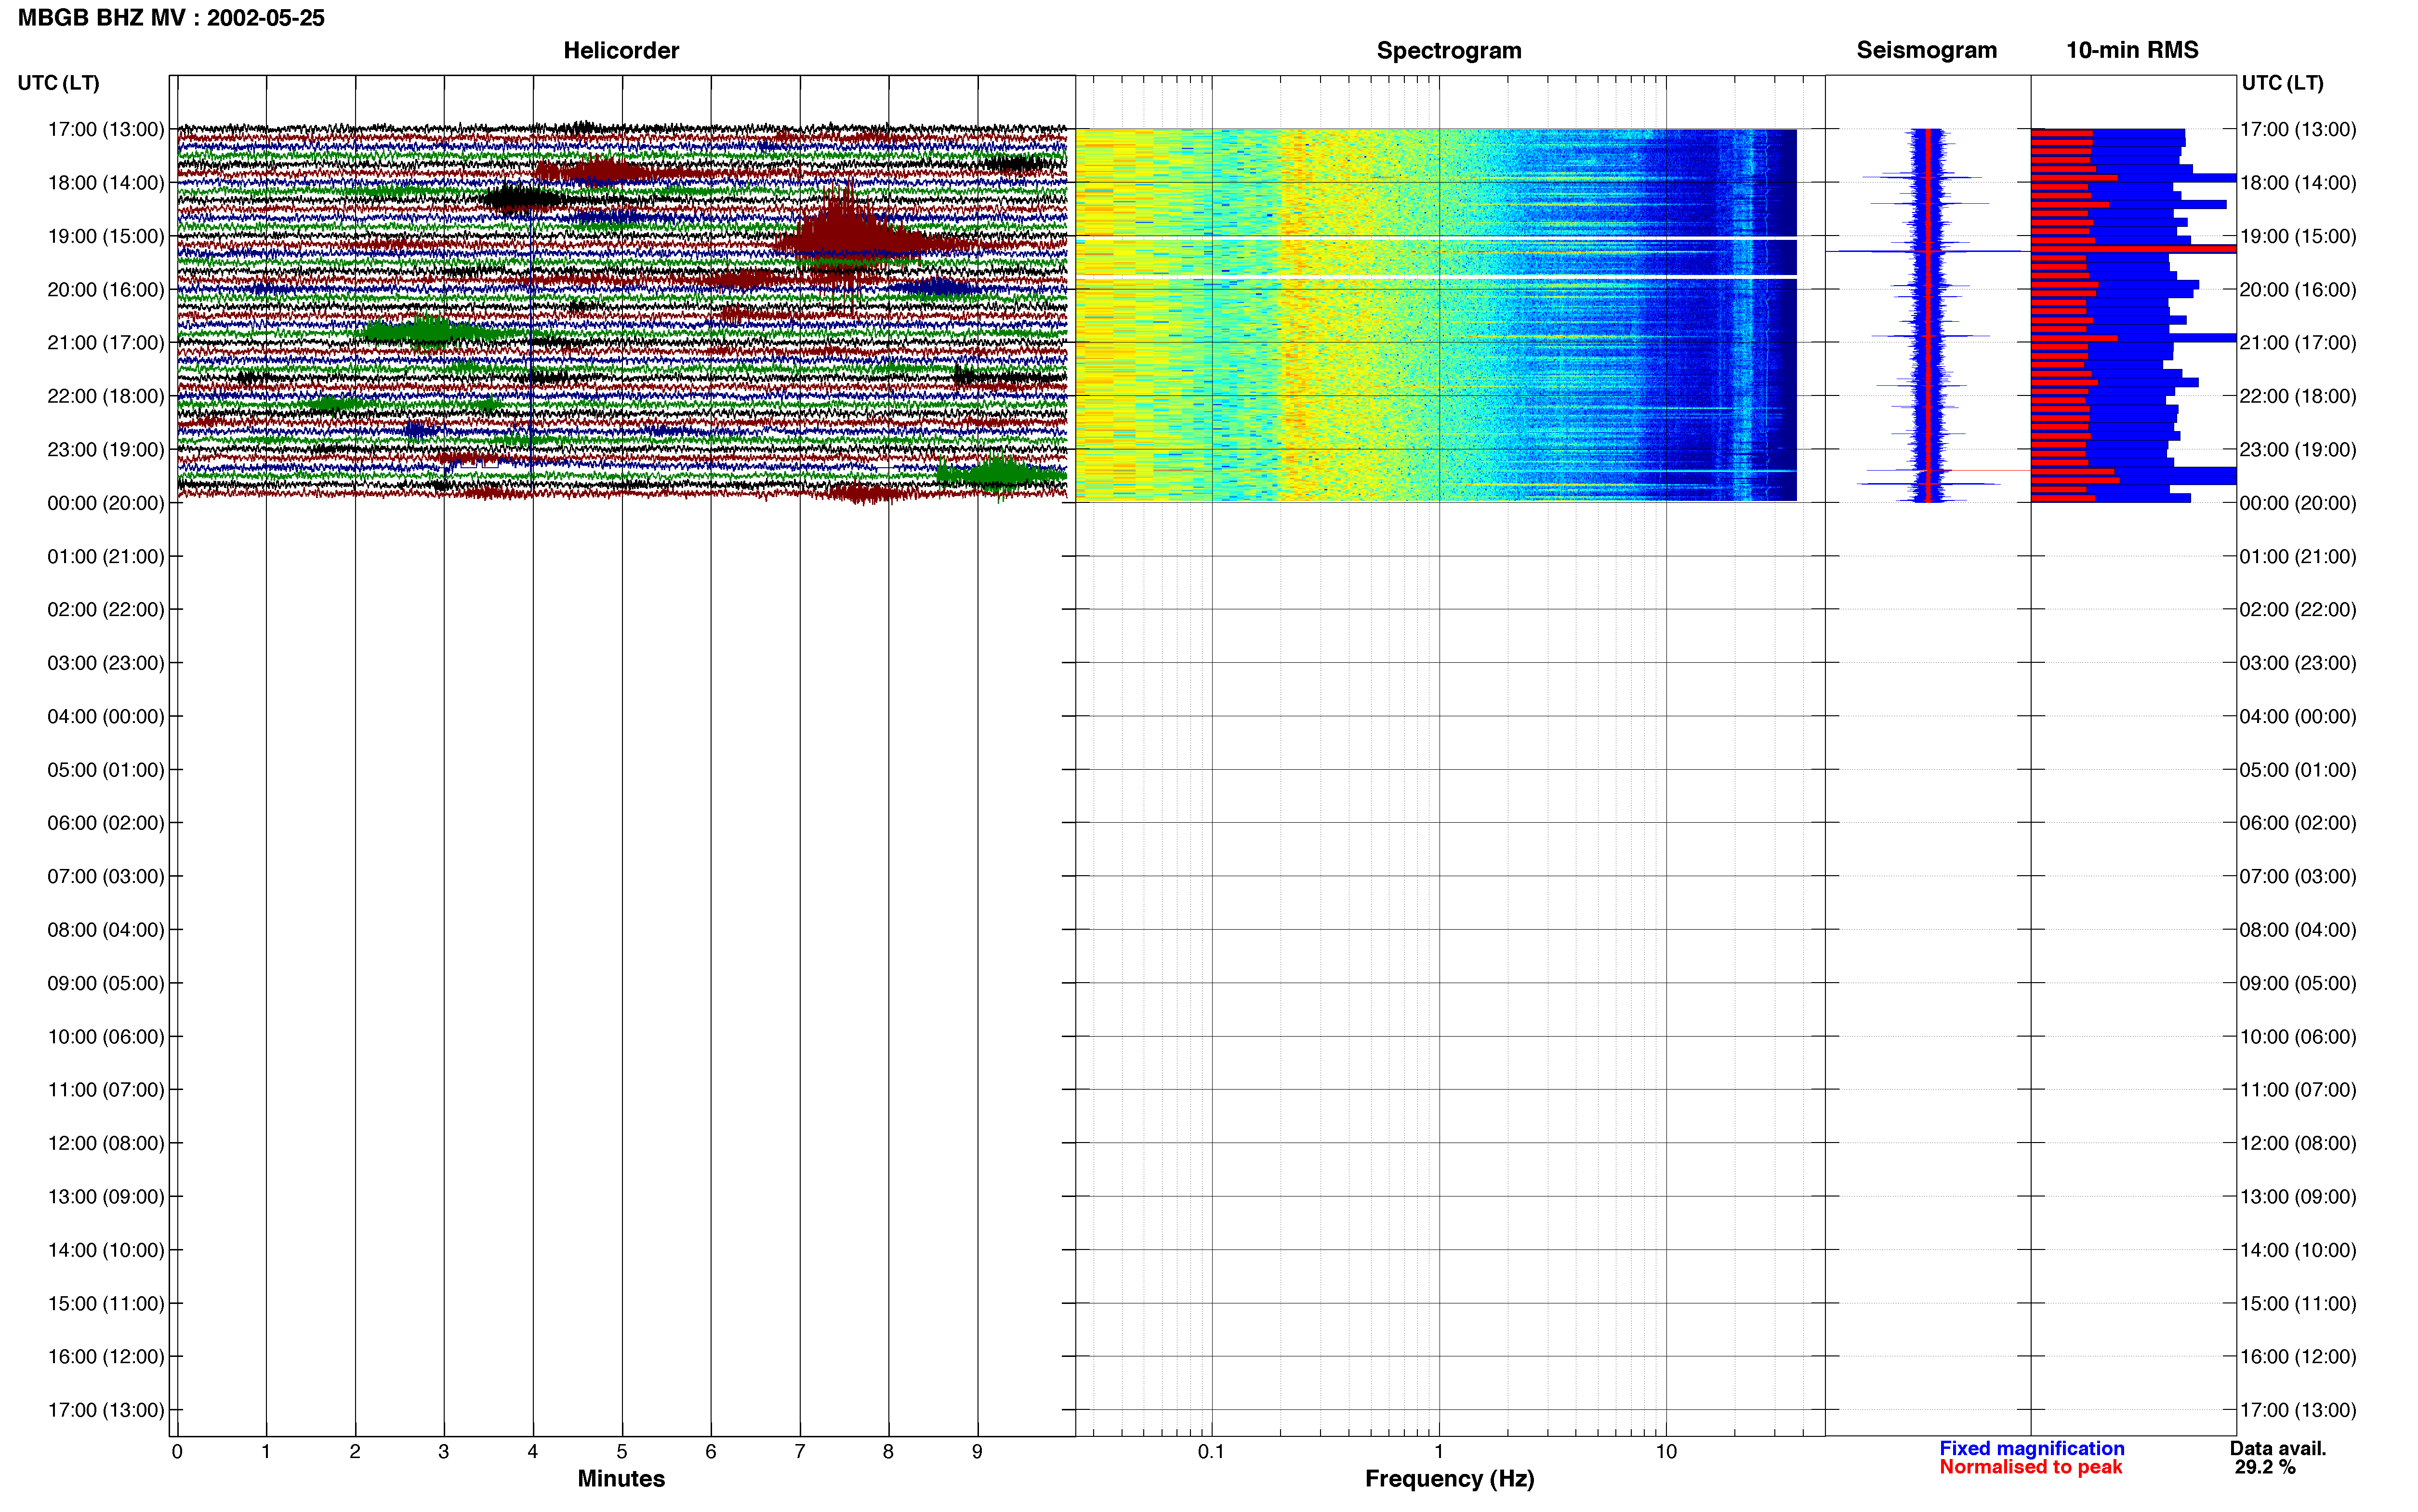Select the left '12:00 (08:00)' time label
The image size is (2418, 1512).
106,1143
